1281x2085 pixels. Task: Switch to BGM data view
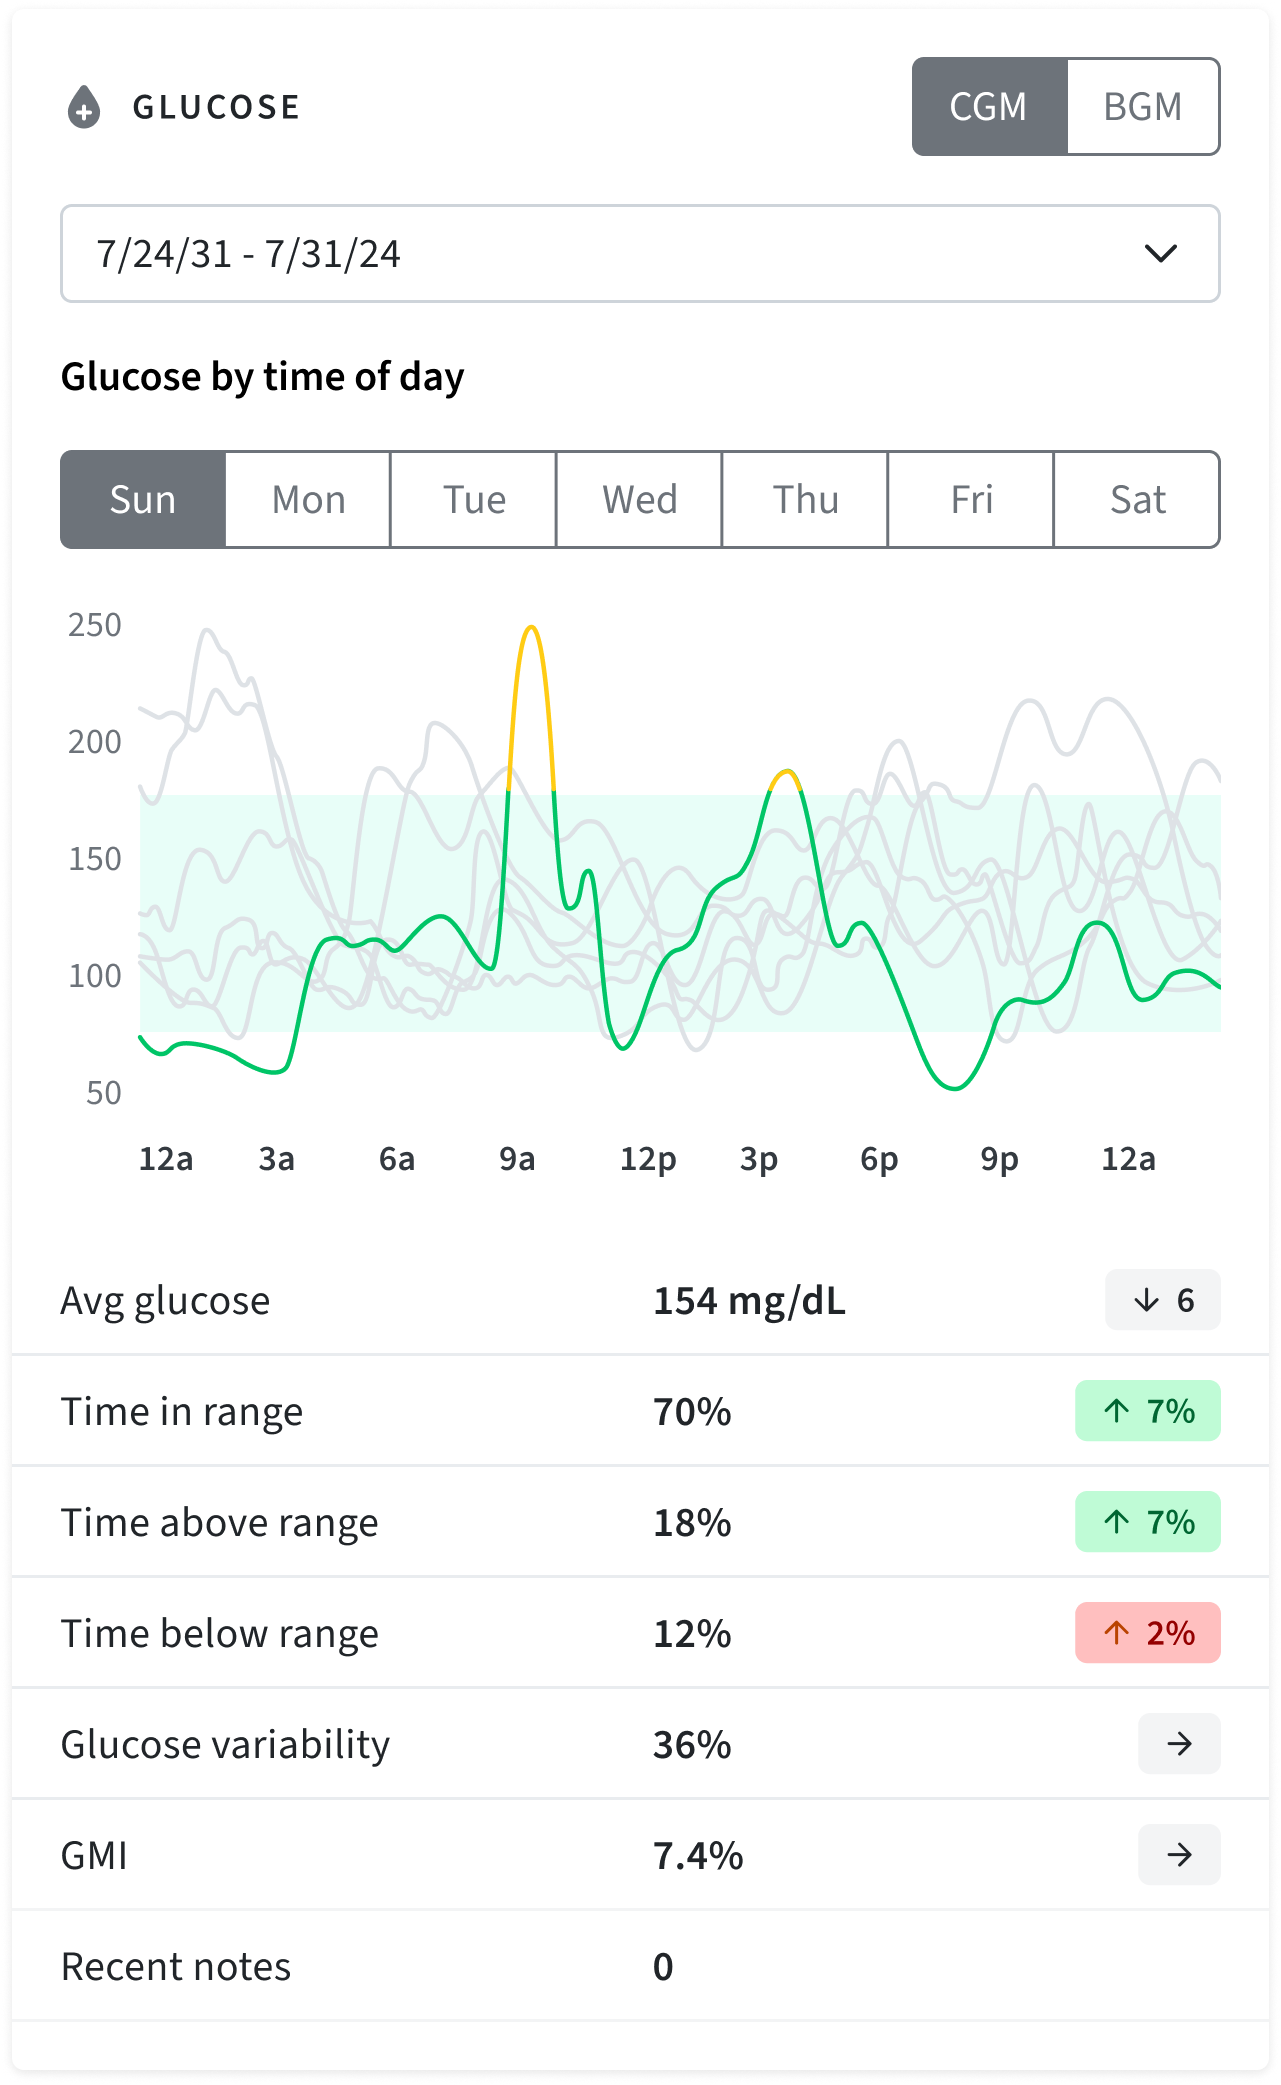coord(1143,107)
